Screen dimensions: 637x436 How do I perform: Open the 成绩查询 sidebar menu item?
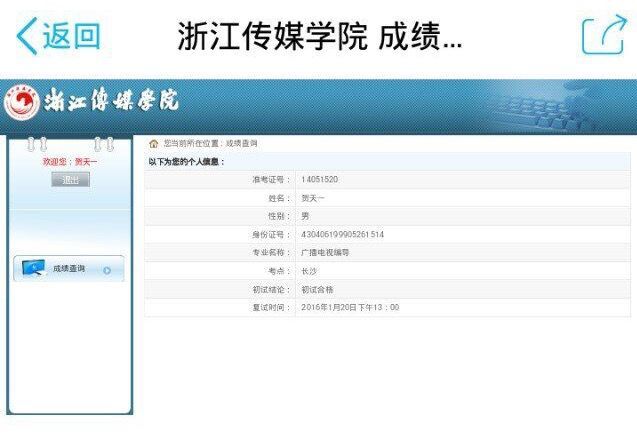(69, 269)
